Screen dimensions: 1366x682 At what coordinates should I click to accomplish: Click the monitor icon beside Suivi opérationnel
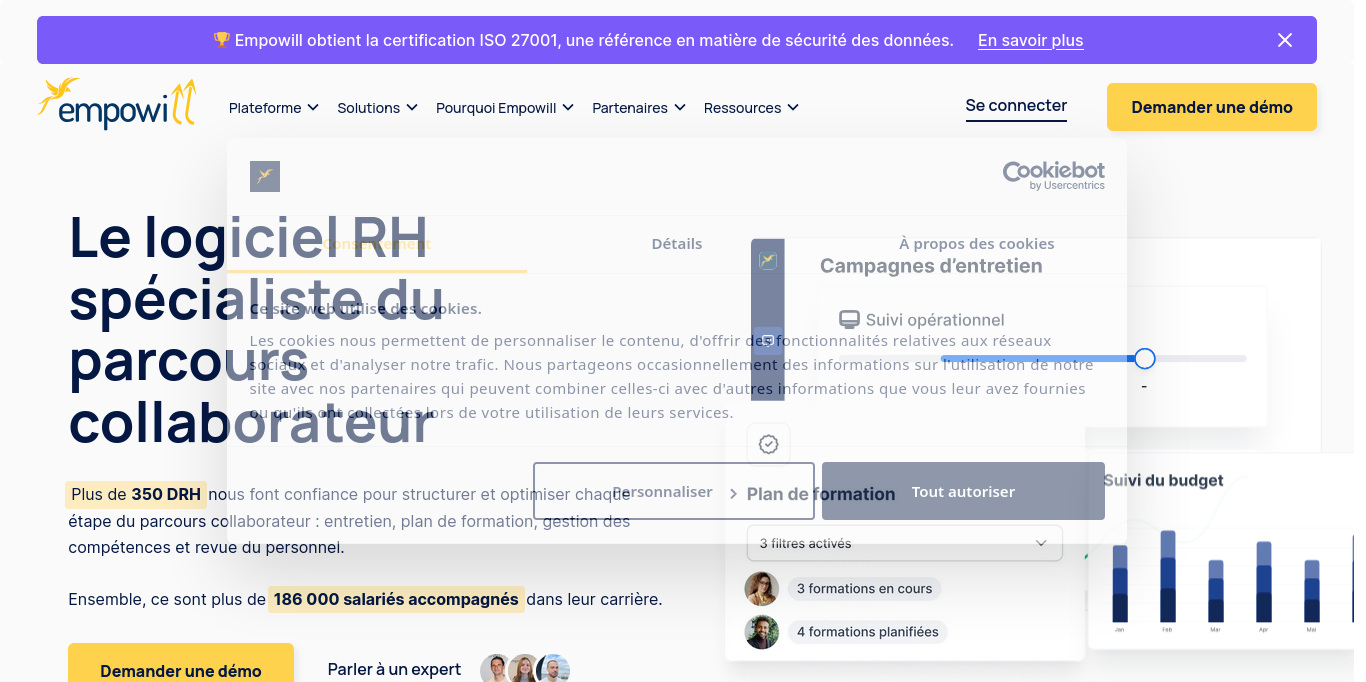coord(851,318)
